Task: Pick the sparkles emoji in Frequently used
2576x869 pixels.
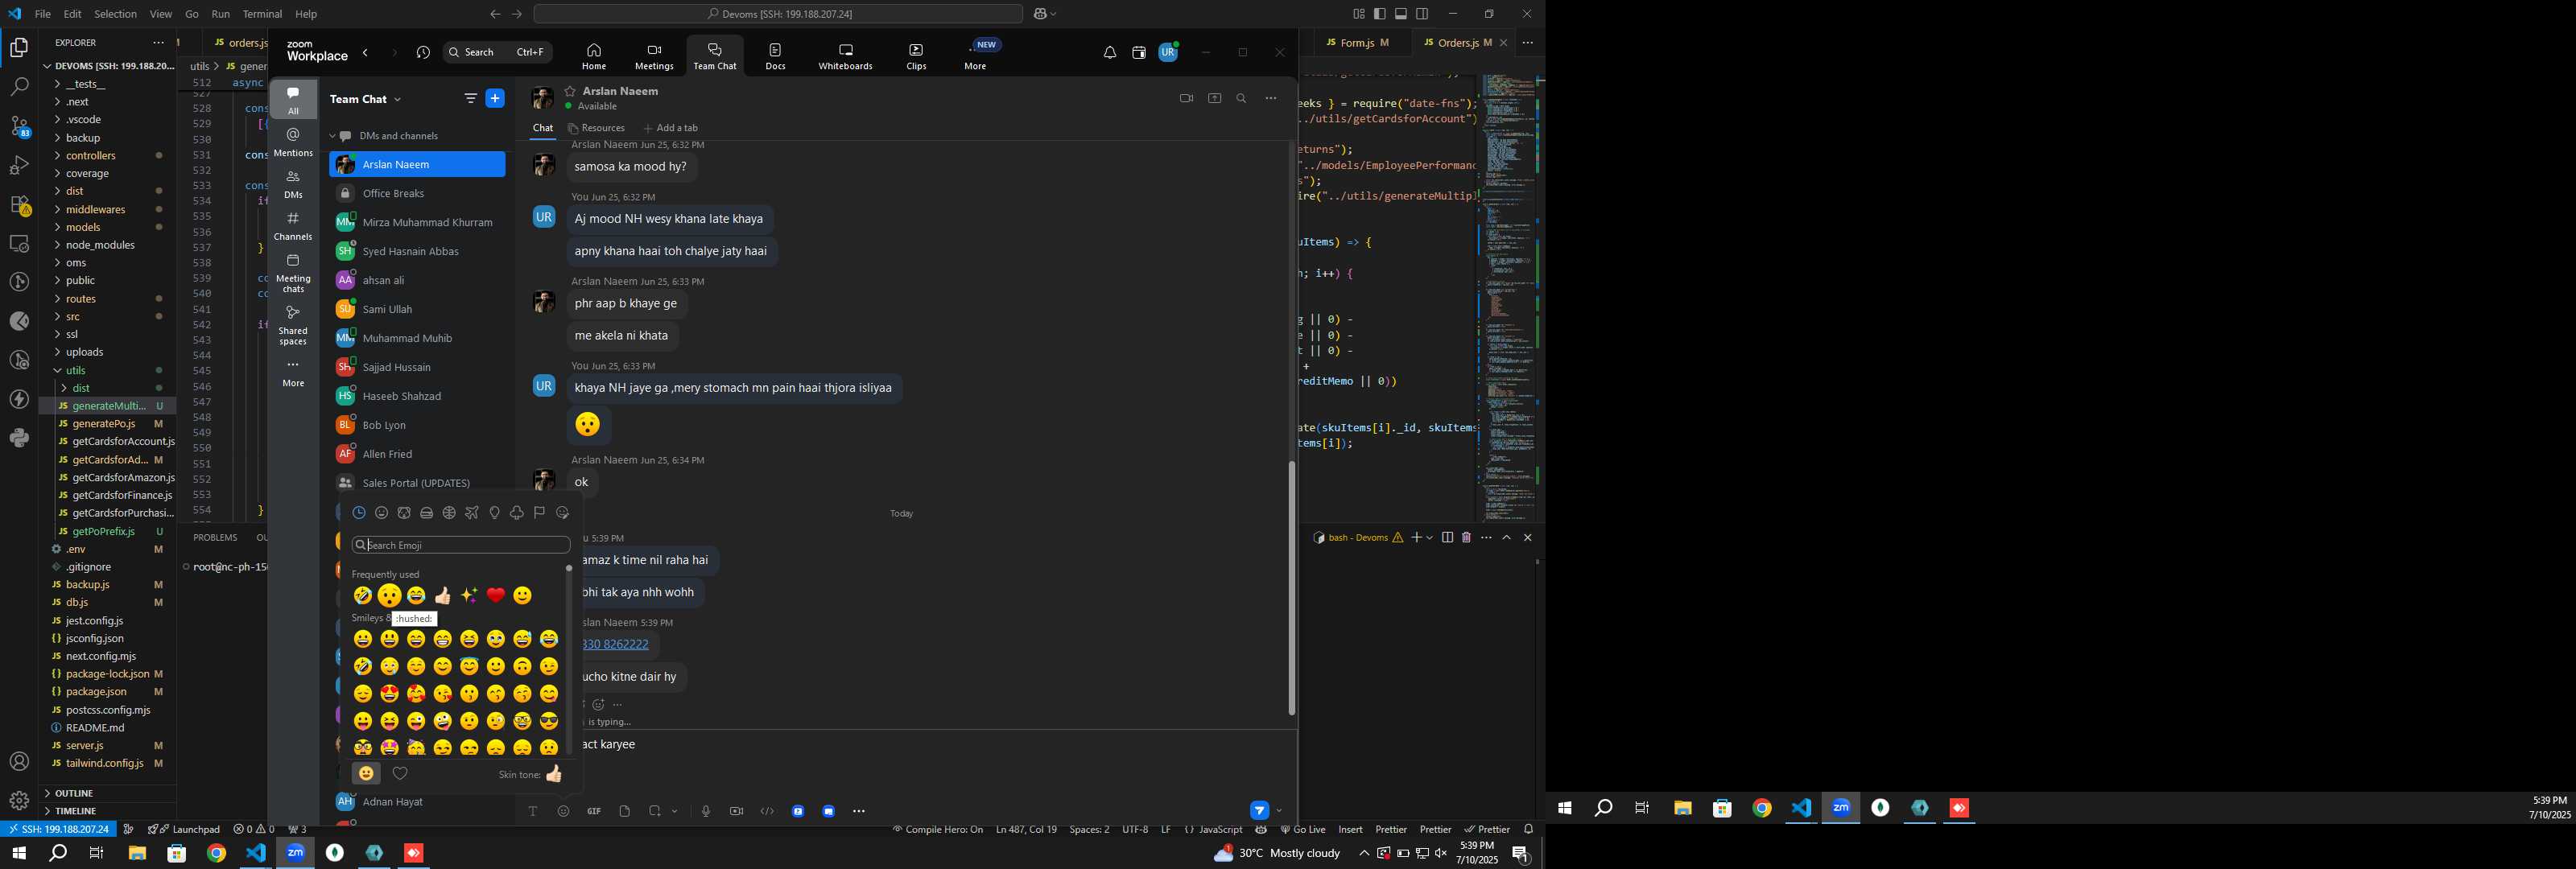Action: [469, 595]
